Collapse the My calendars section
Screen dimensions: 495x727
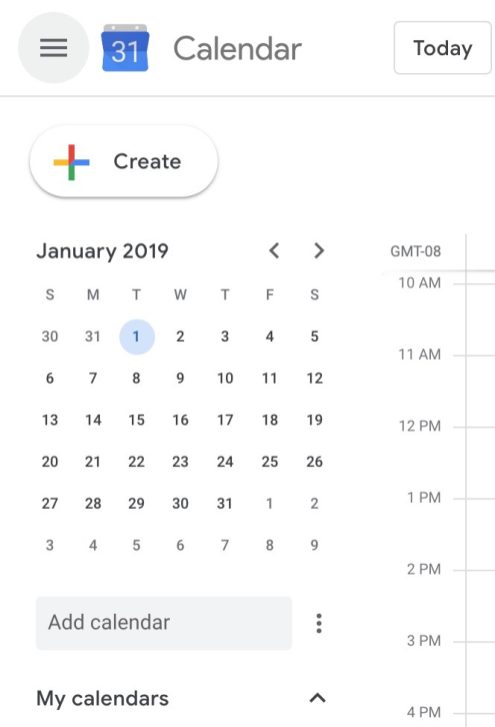[317, 698]
